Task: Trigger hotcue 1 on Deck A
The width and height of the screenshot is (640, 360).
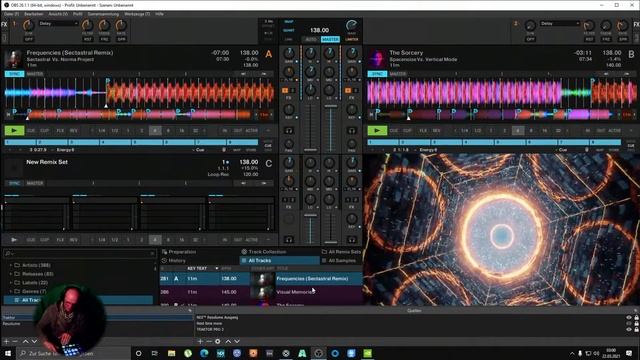Action: (20, 142)
